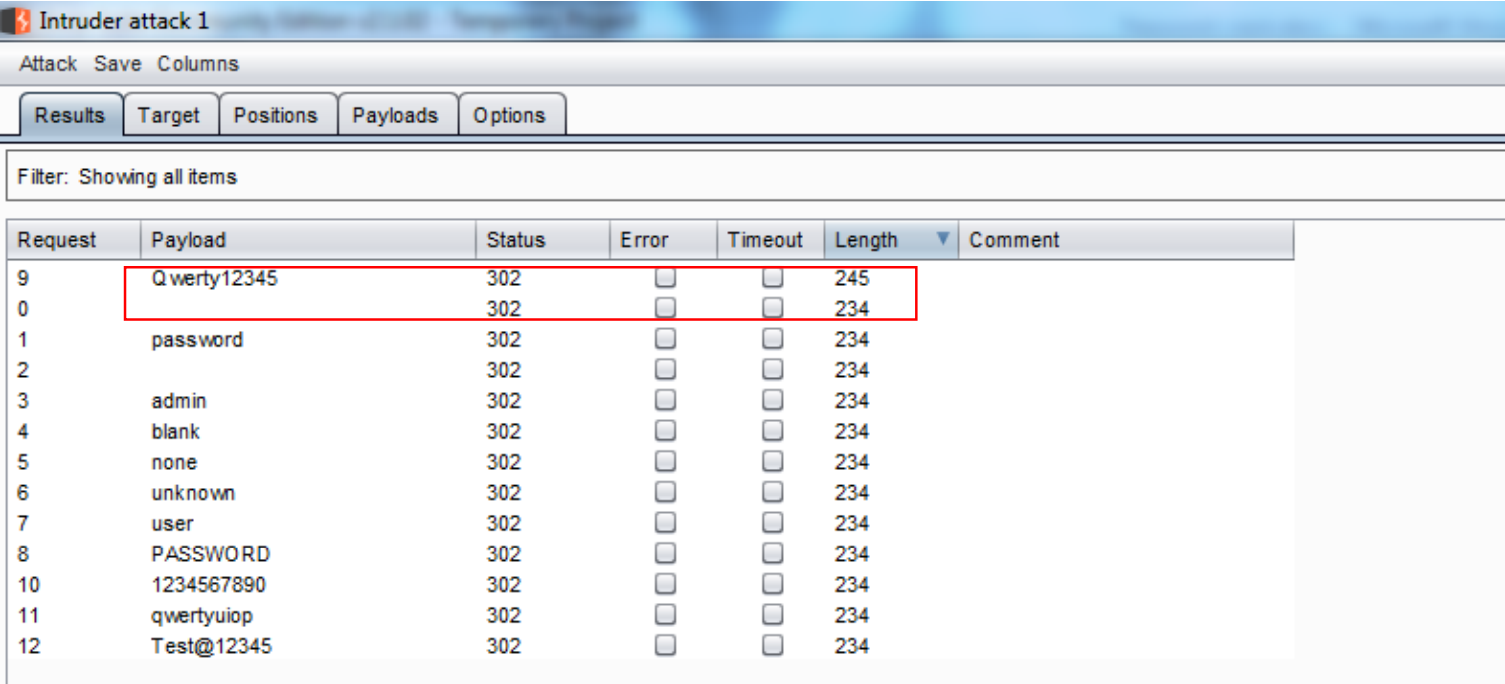The height and width of the screenshot is (684, 1505).
Task: Toggle Timeout checkbox for request 2 row
Action: pos(772,370)
